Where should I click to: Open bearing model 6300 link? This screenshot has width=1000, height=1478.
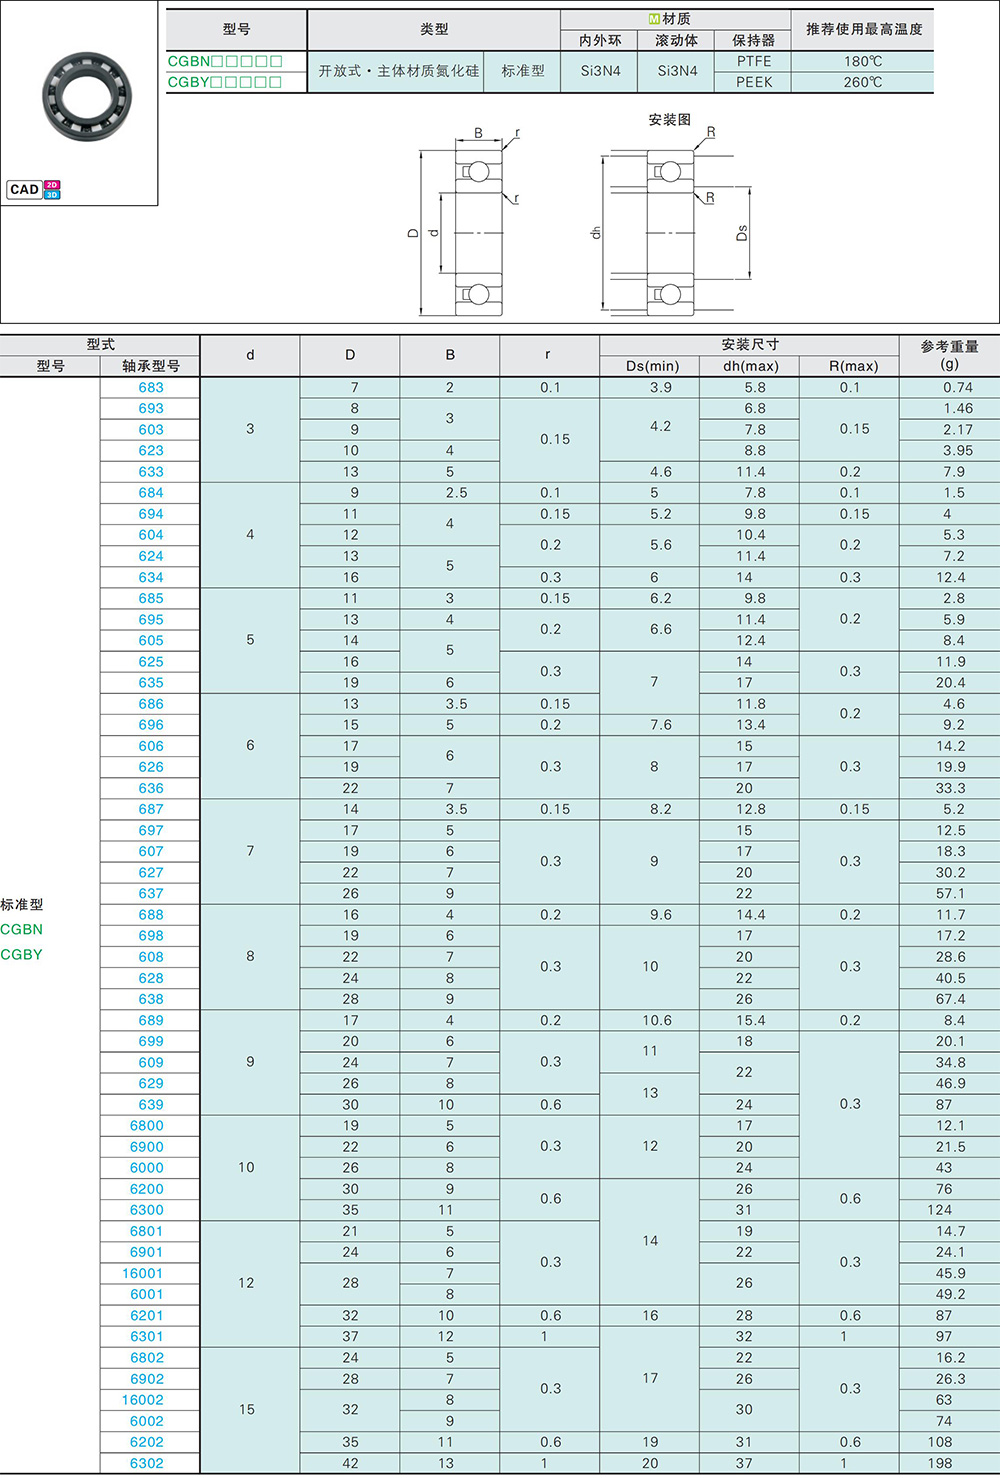[x=147, y=1210]
